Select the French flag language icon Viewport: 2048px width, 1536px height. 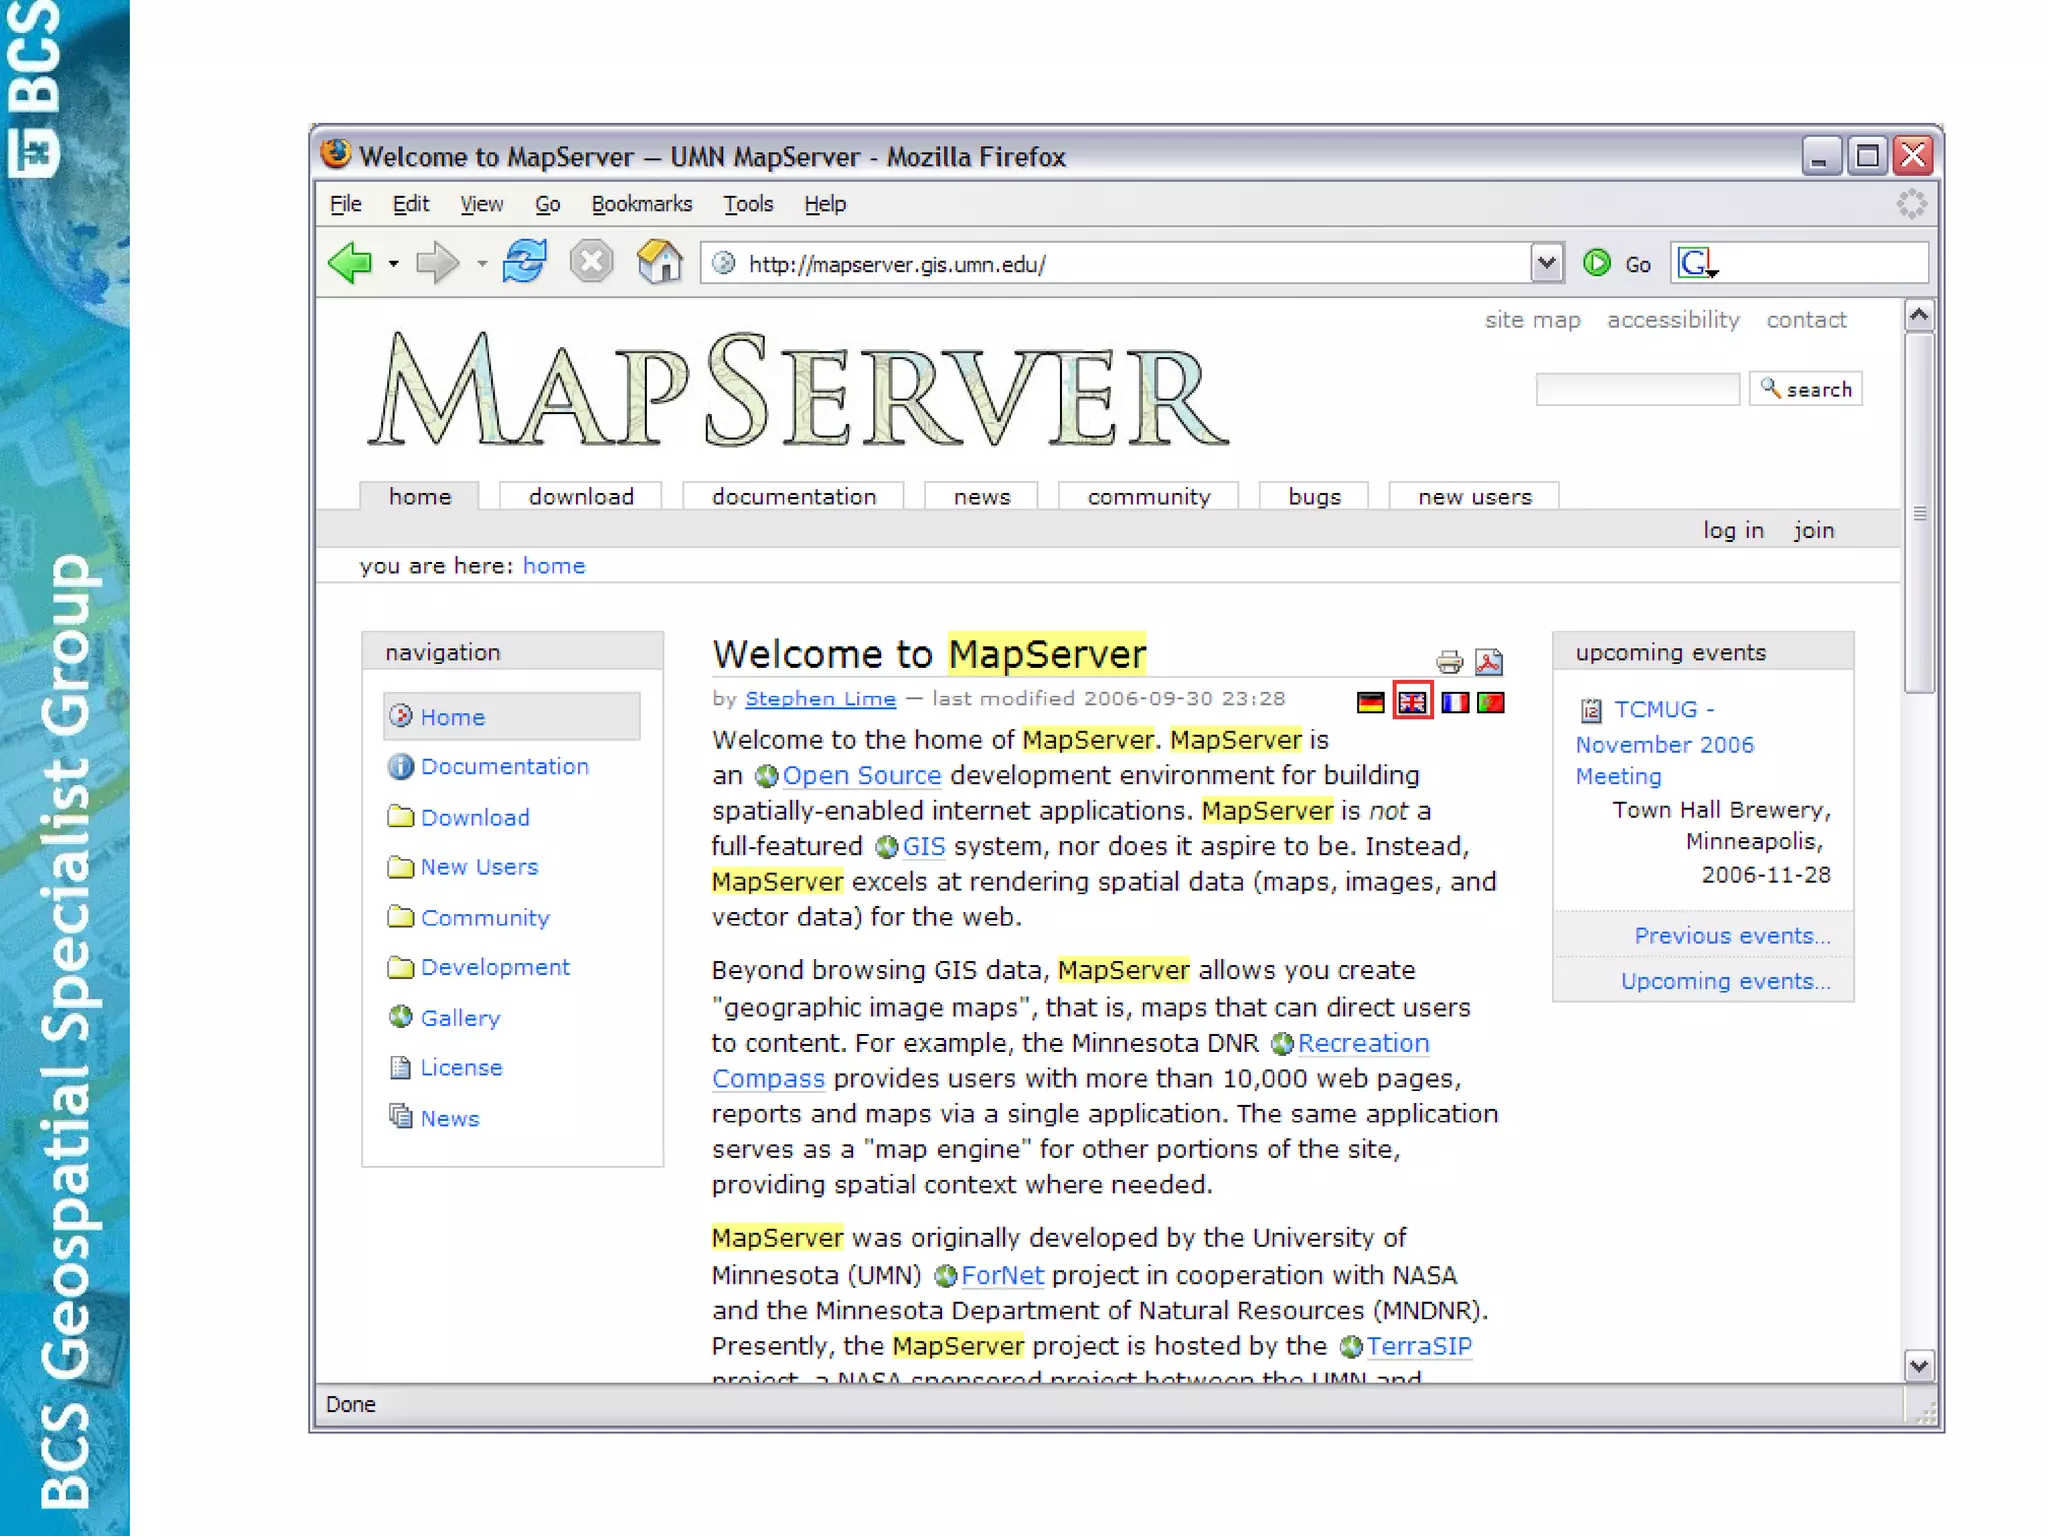coord(1454,703)
